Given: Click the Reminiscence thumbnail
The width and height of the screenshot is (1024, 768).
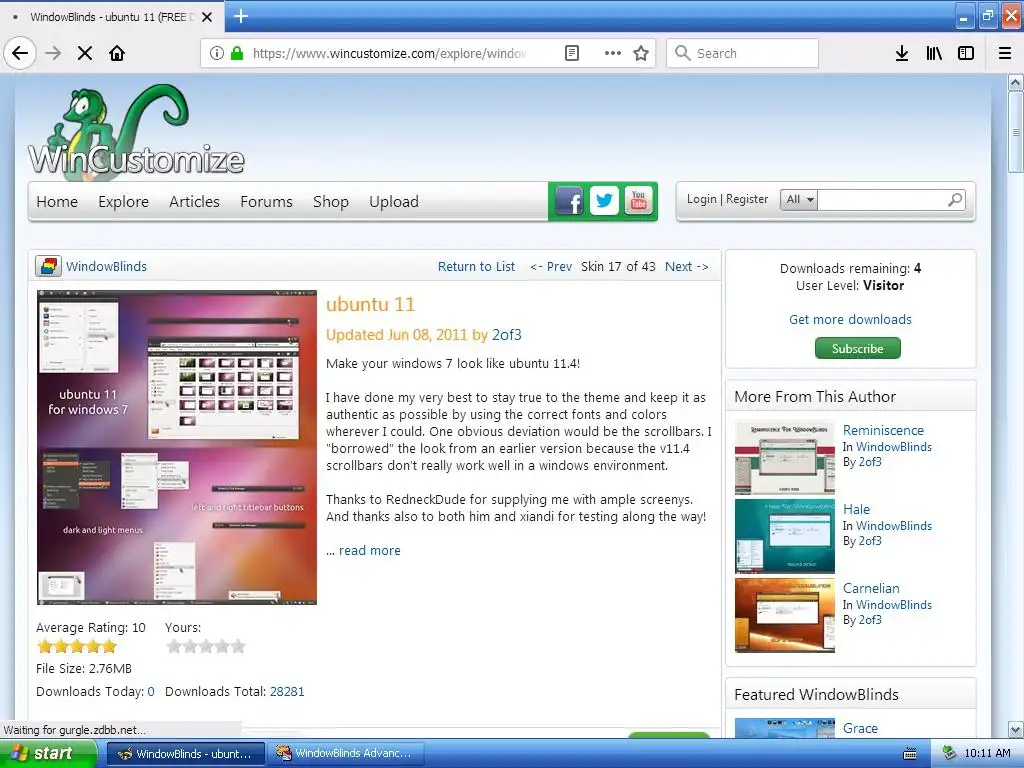Looking at the screenshot, I should [x=784, y=458].
